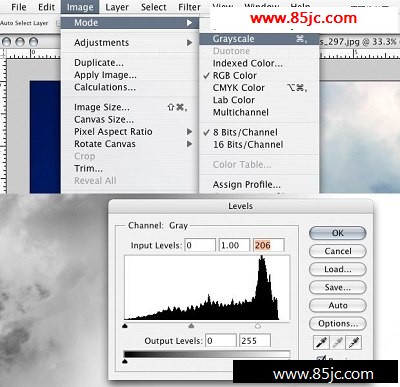Confirm Levels with the OK button
Image resolution: width=400 pixels, height=387 pixels.
(x=338, y=233)
